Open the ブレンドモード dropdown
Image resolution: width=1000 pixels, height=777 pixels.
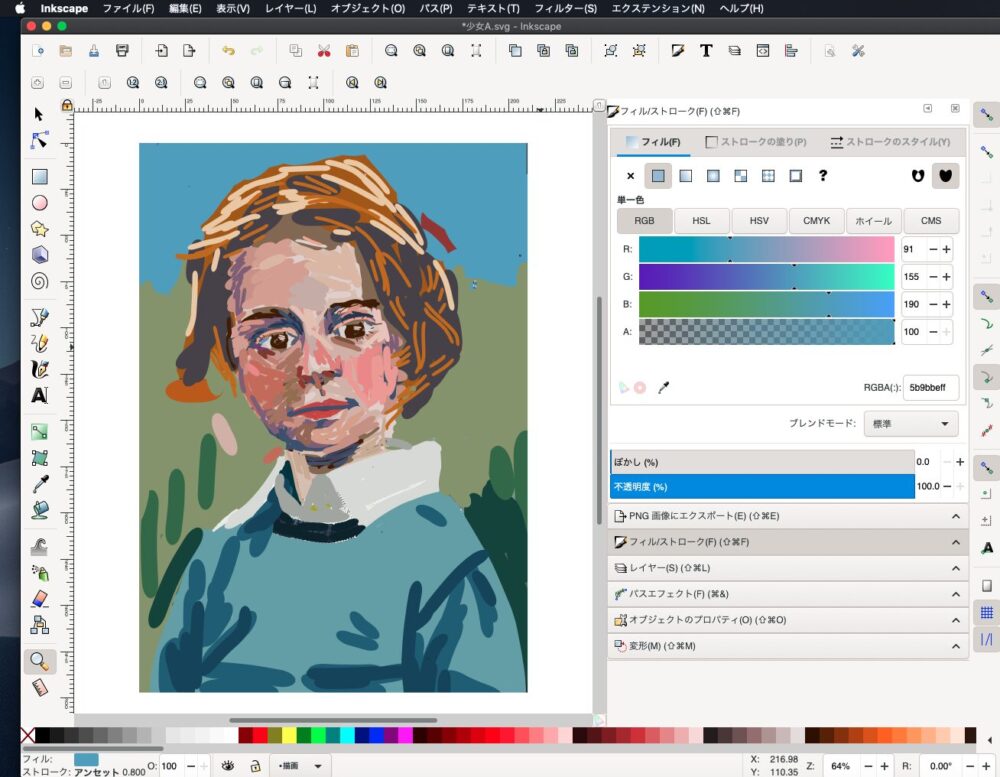[911, 424]
